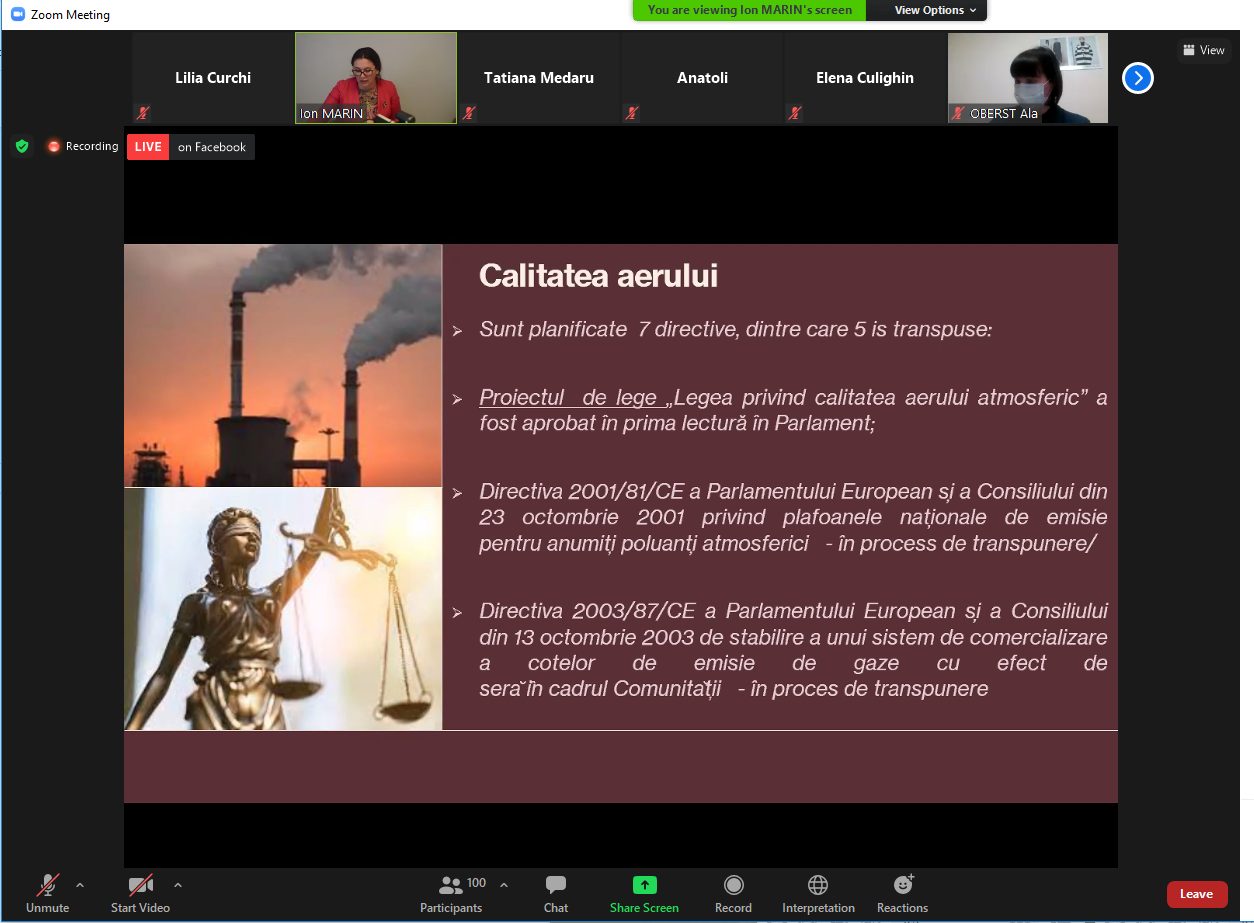This screenshot has height=923, width=1254.
Task: Click the Start Video camera icon
Action: [x=140, y=885]
